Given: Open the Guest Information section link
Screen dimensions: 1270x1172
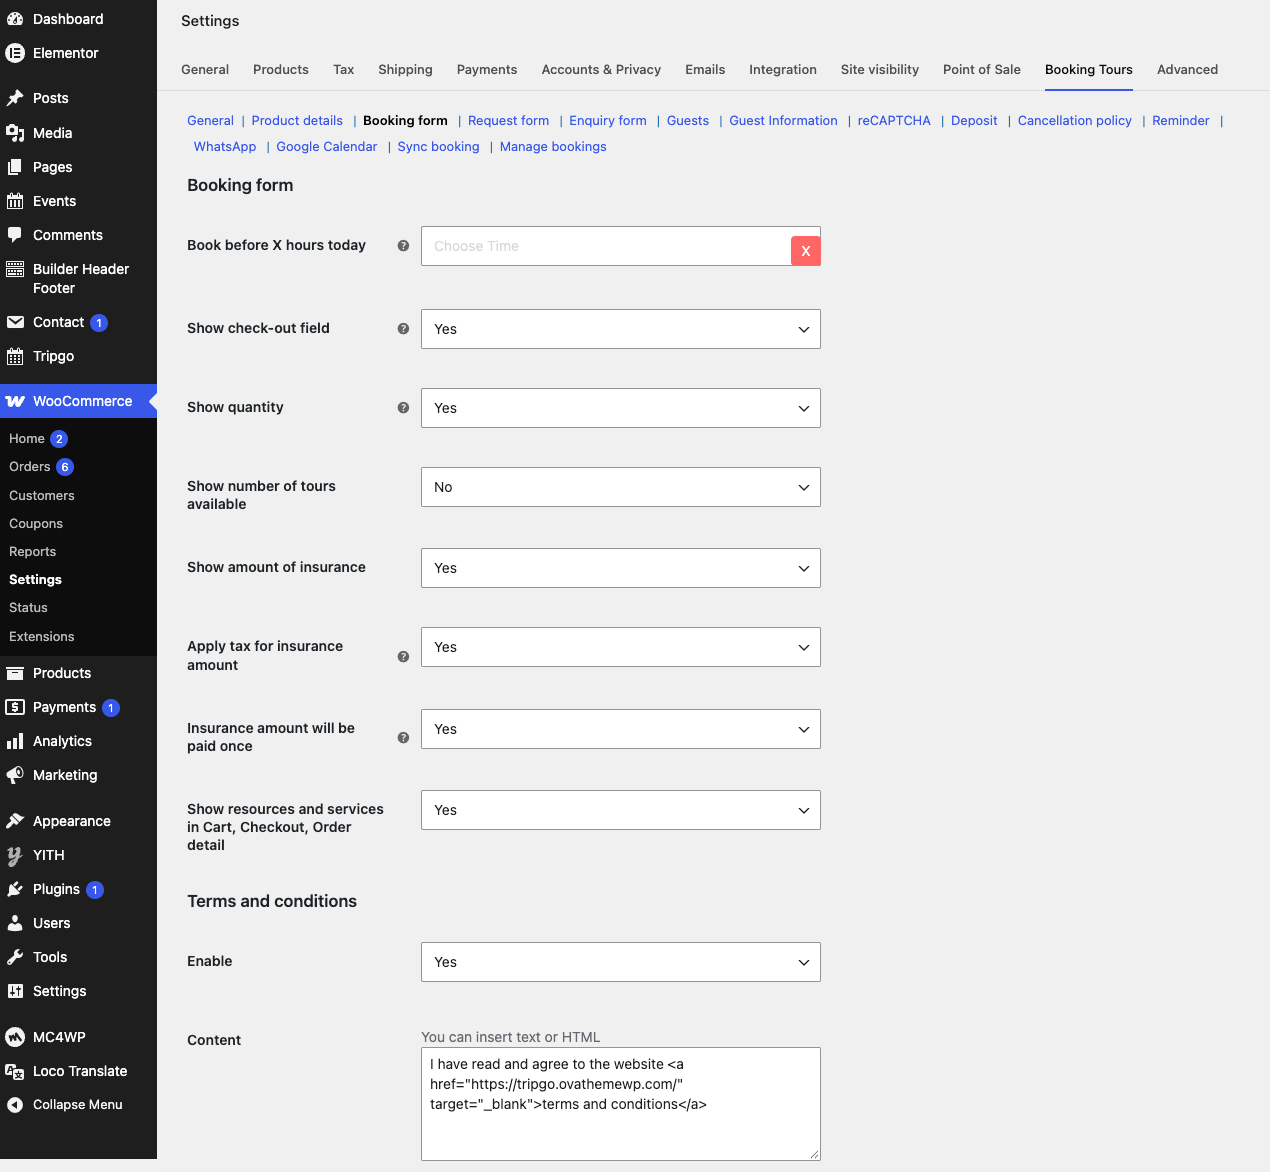Looking at the screenshot, I should 783,121.
